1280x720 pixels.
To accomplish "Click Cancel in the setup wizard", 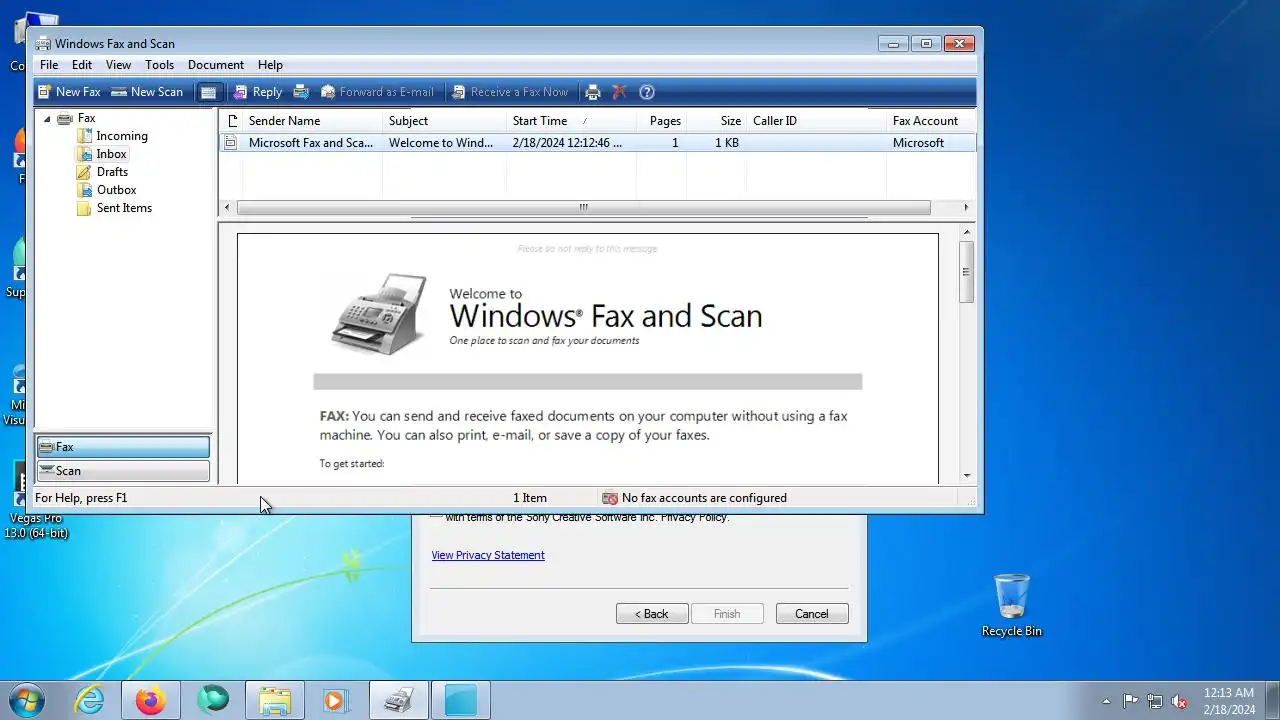I will (812, 614).
